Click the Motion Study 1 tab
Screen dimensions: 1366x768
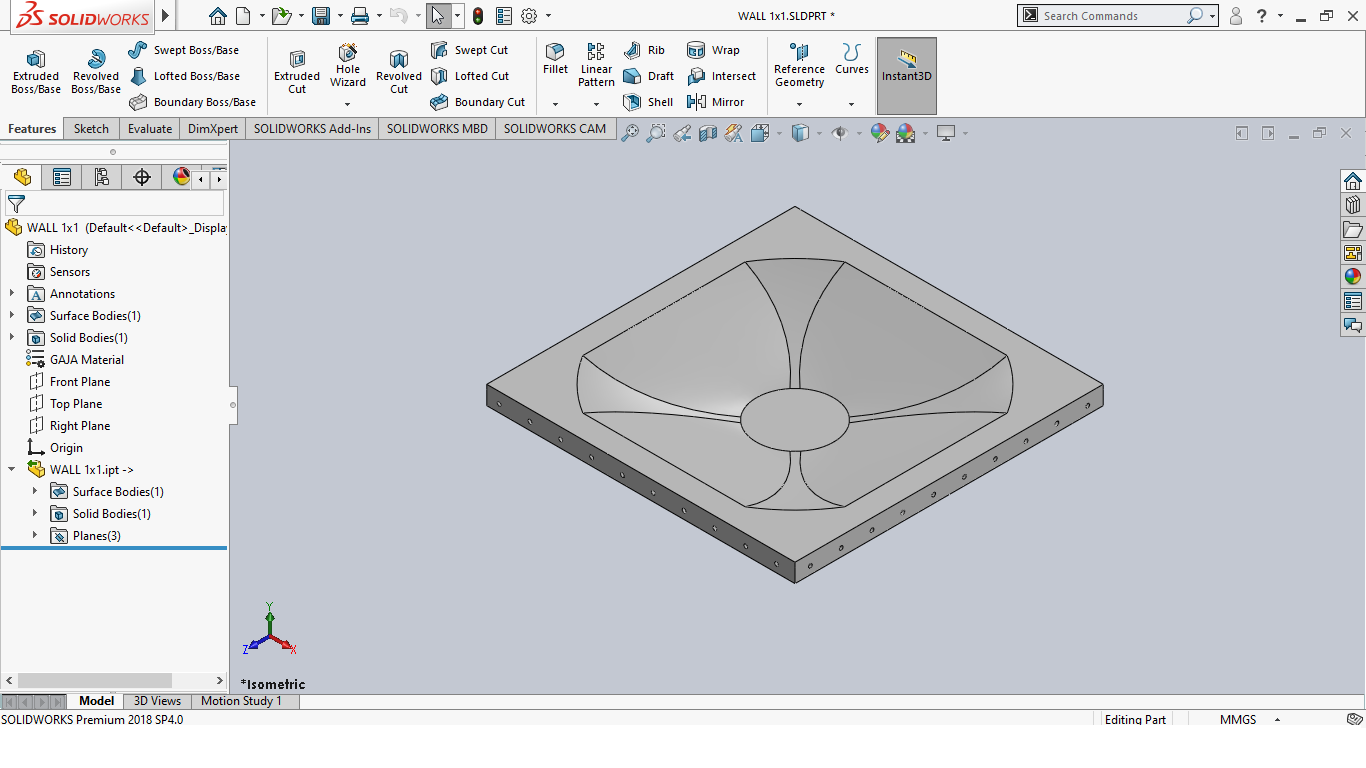pyautogui.click(x=241, y=701)
